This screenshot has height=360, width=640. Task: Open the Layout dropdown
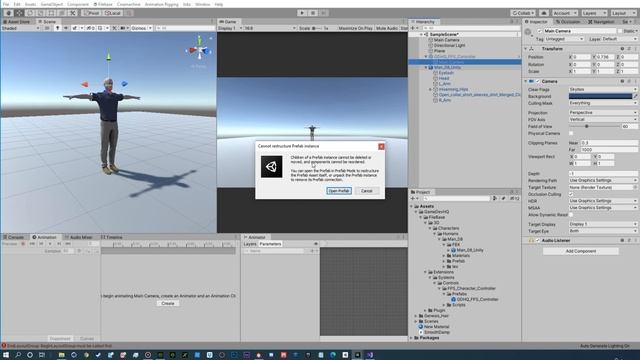pyautogui.click(x=623, y=13)
